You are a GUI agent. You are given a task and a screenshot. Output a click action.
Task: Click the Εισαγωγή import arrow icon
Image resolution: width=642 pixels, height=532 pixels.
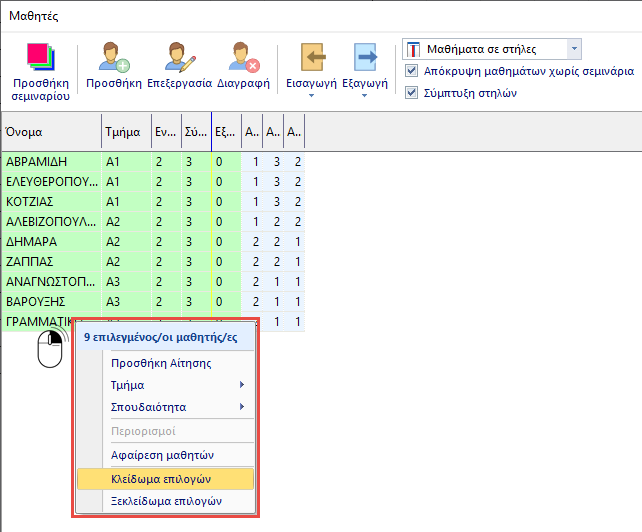tap(311, 58)
